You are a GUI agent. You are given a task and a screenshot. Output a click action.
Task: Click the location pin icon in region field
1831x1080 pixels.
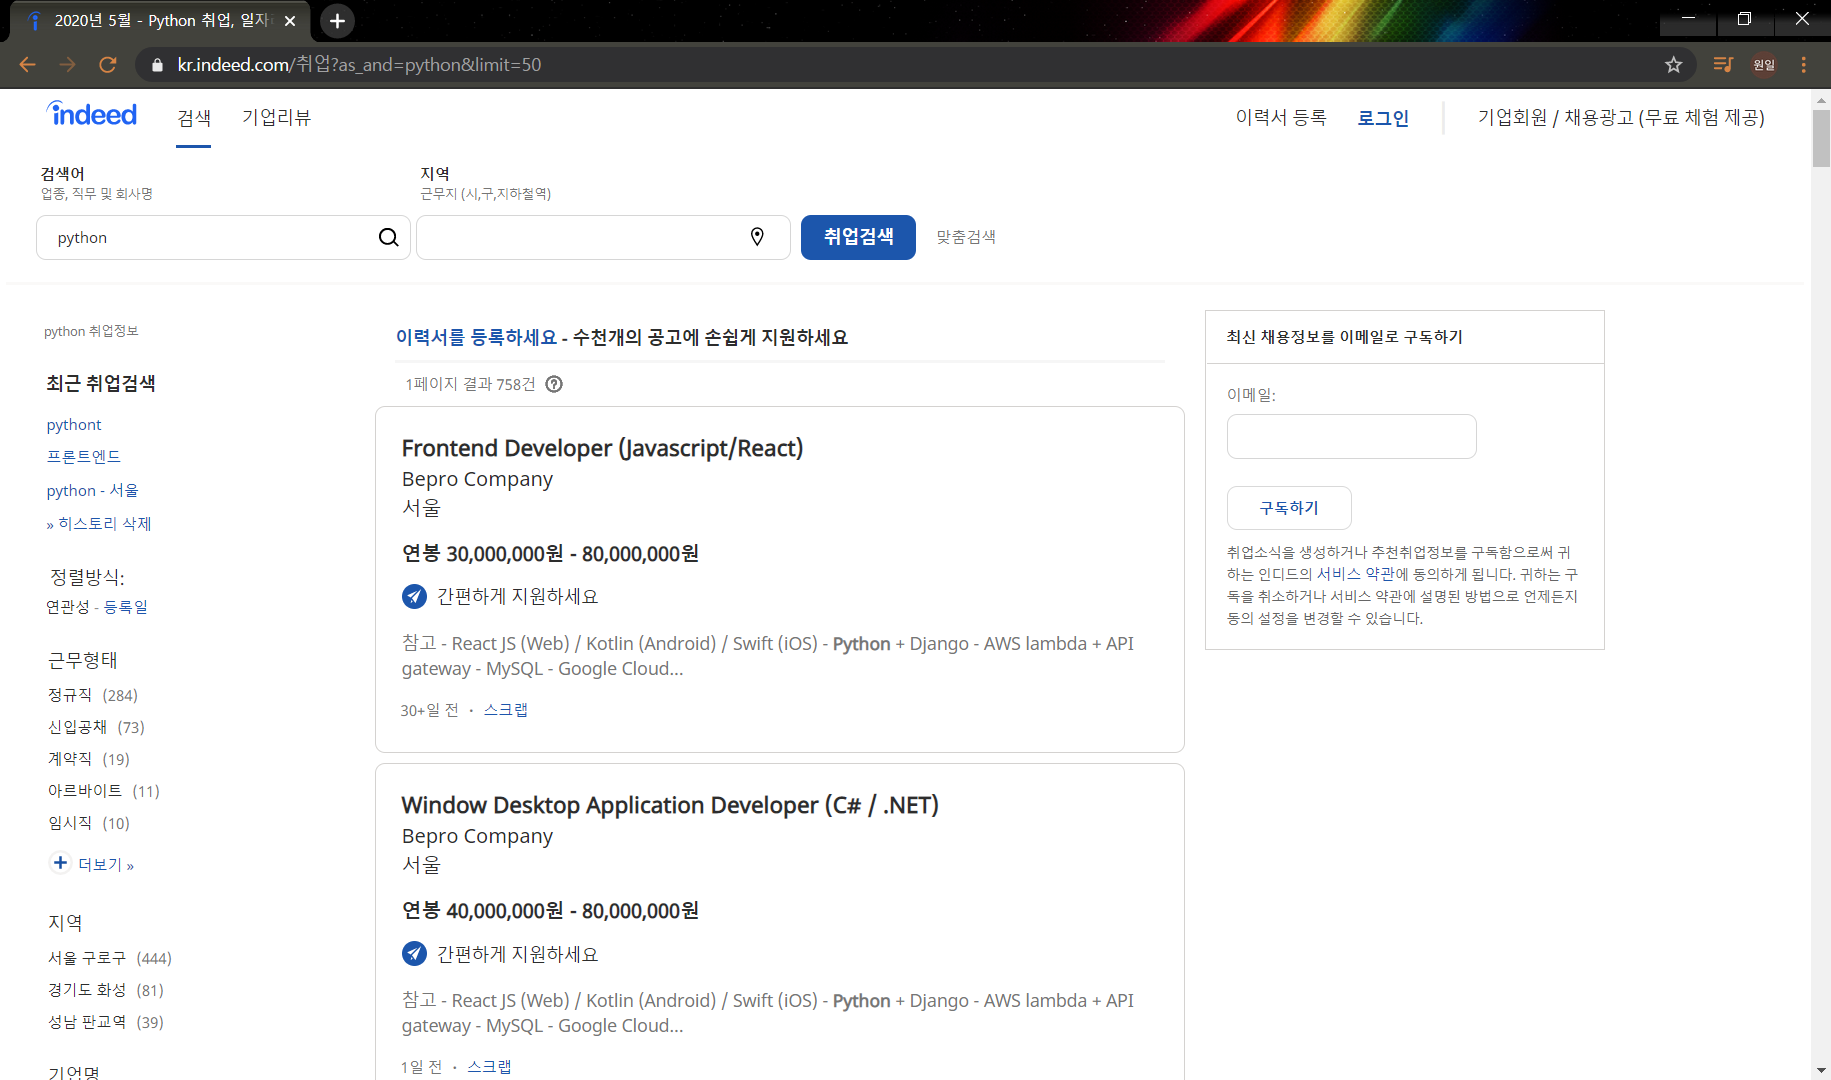click(757, 237)
